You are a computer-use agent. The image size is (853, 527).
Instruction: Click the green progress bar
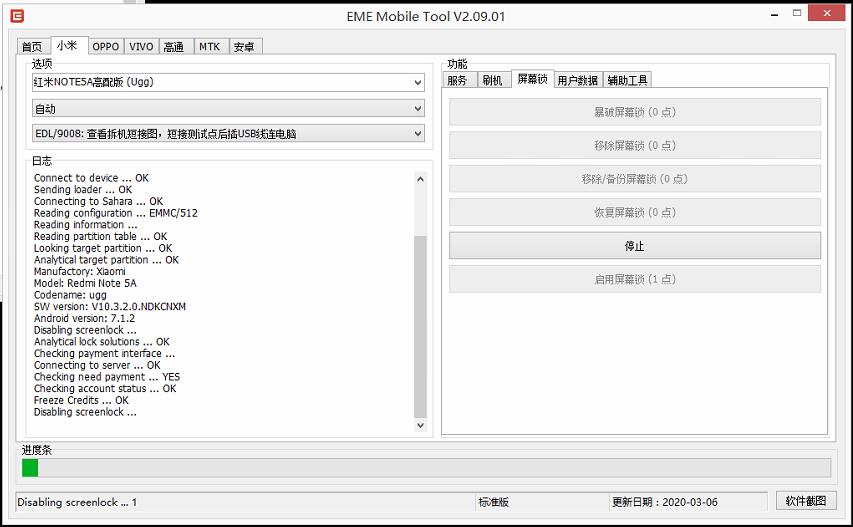(x=30, y=468)
